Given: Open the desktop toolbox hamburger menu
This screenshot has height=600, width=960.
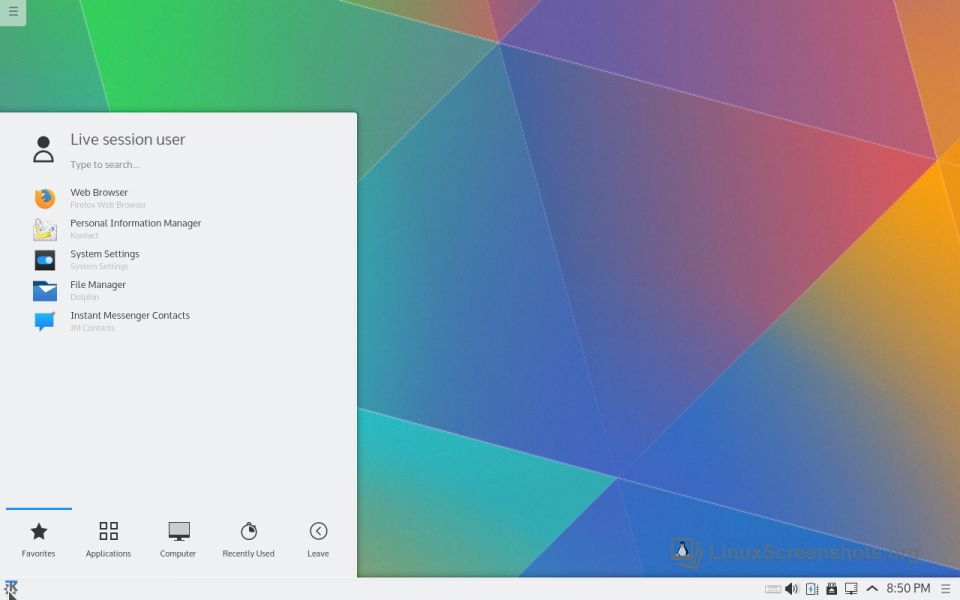Looking at the screenshot, I should [x=13, y=12].
